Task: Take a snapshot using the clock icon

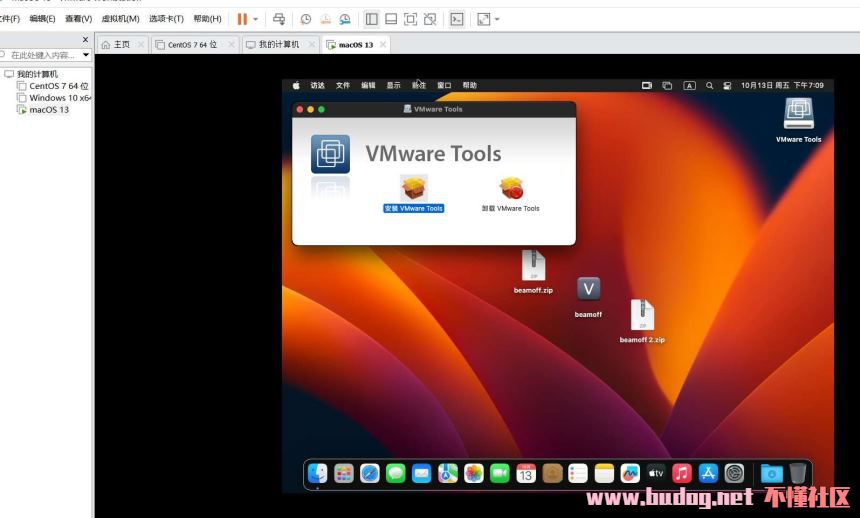Action: coord(305,19)
